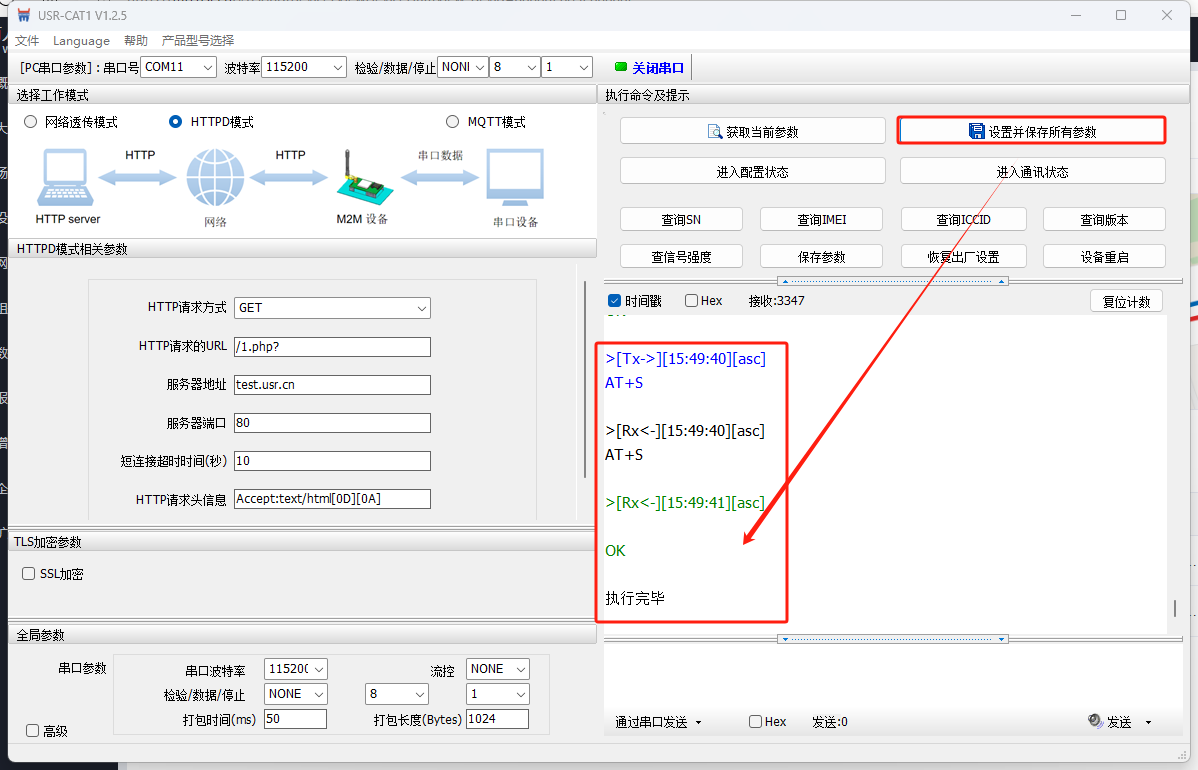This screenshot has width=1198, height=770.
Task: Click the HTTP server laptop icon
Action: [66, 179]
